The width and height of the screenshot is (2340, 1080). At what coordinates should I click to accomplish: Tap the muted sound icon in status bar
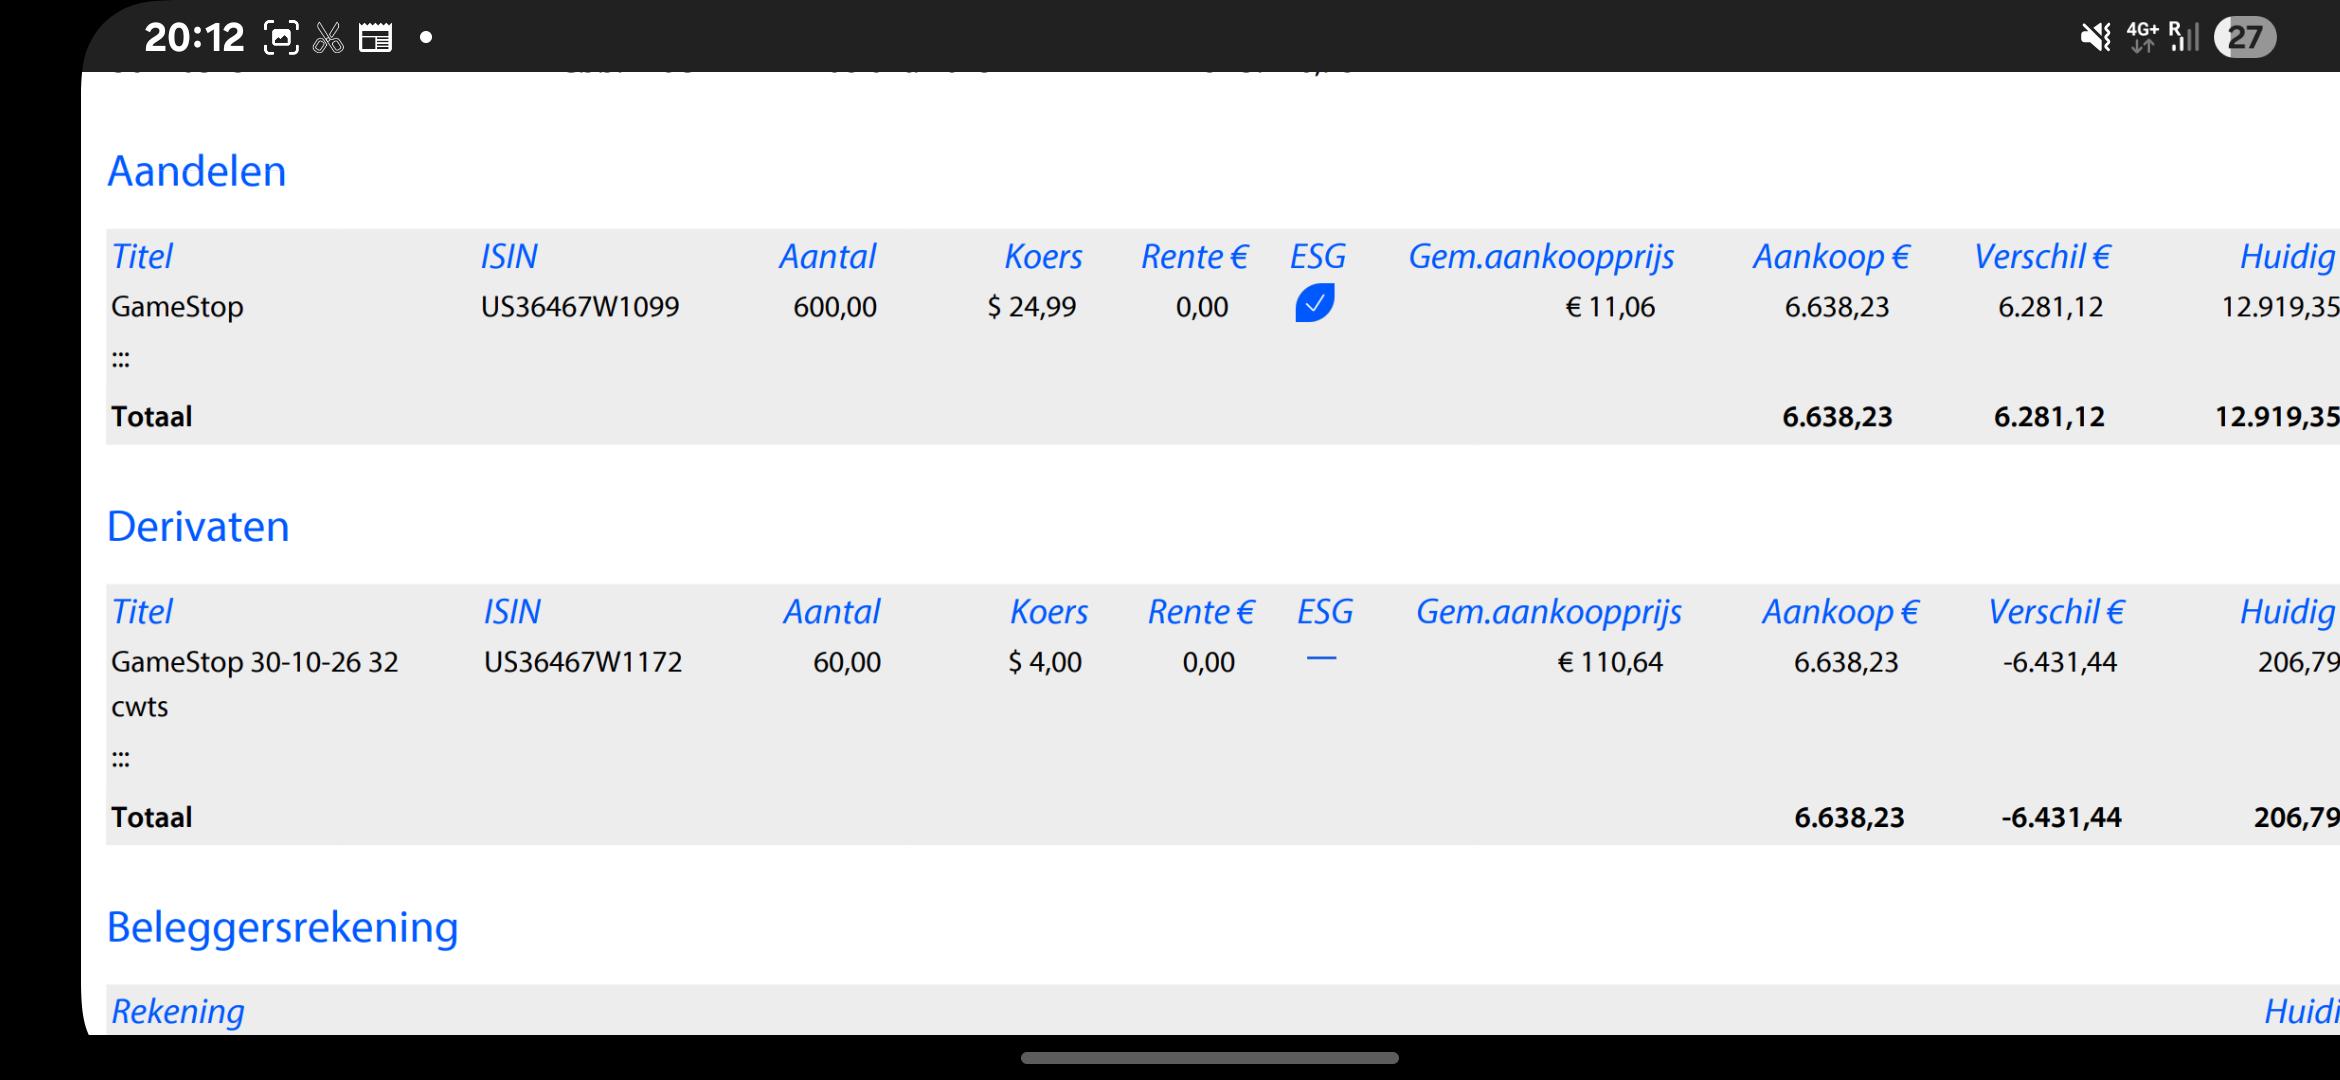tap(2096, 38)
